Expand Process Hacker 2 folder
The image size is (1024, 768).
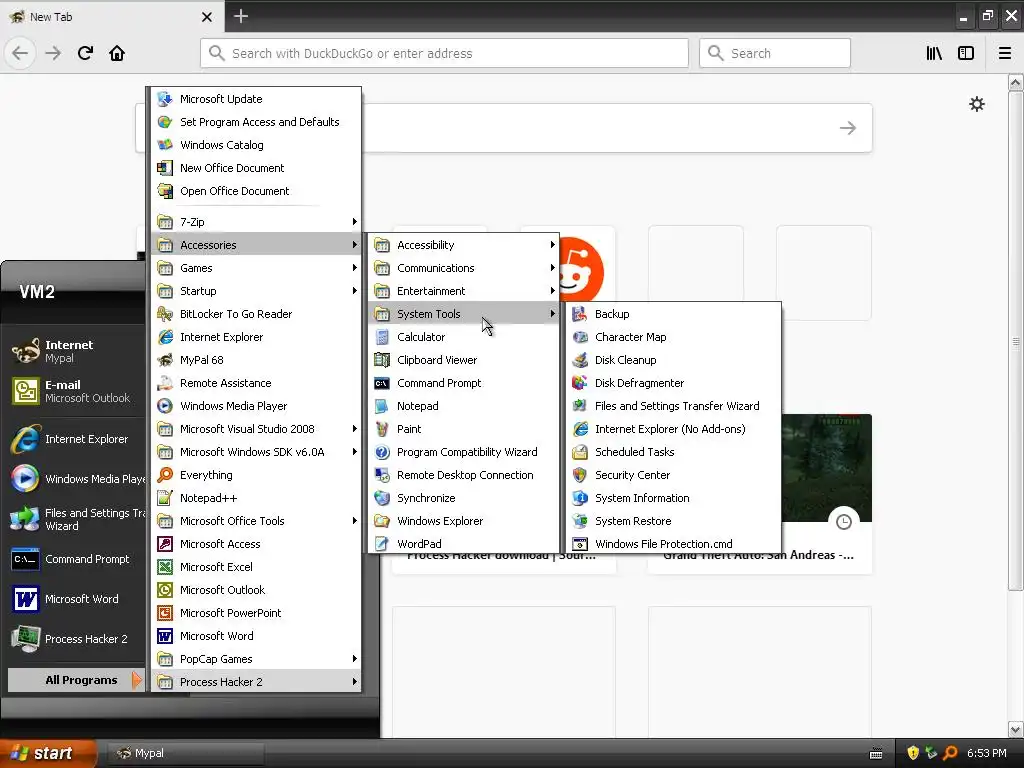click(256, 682)
